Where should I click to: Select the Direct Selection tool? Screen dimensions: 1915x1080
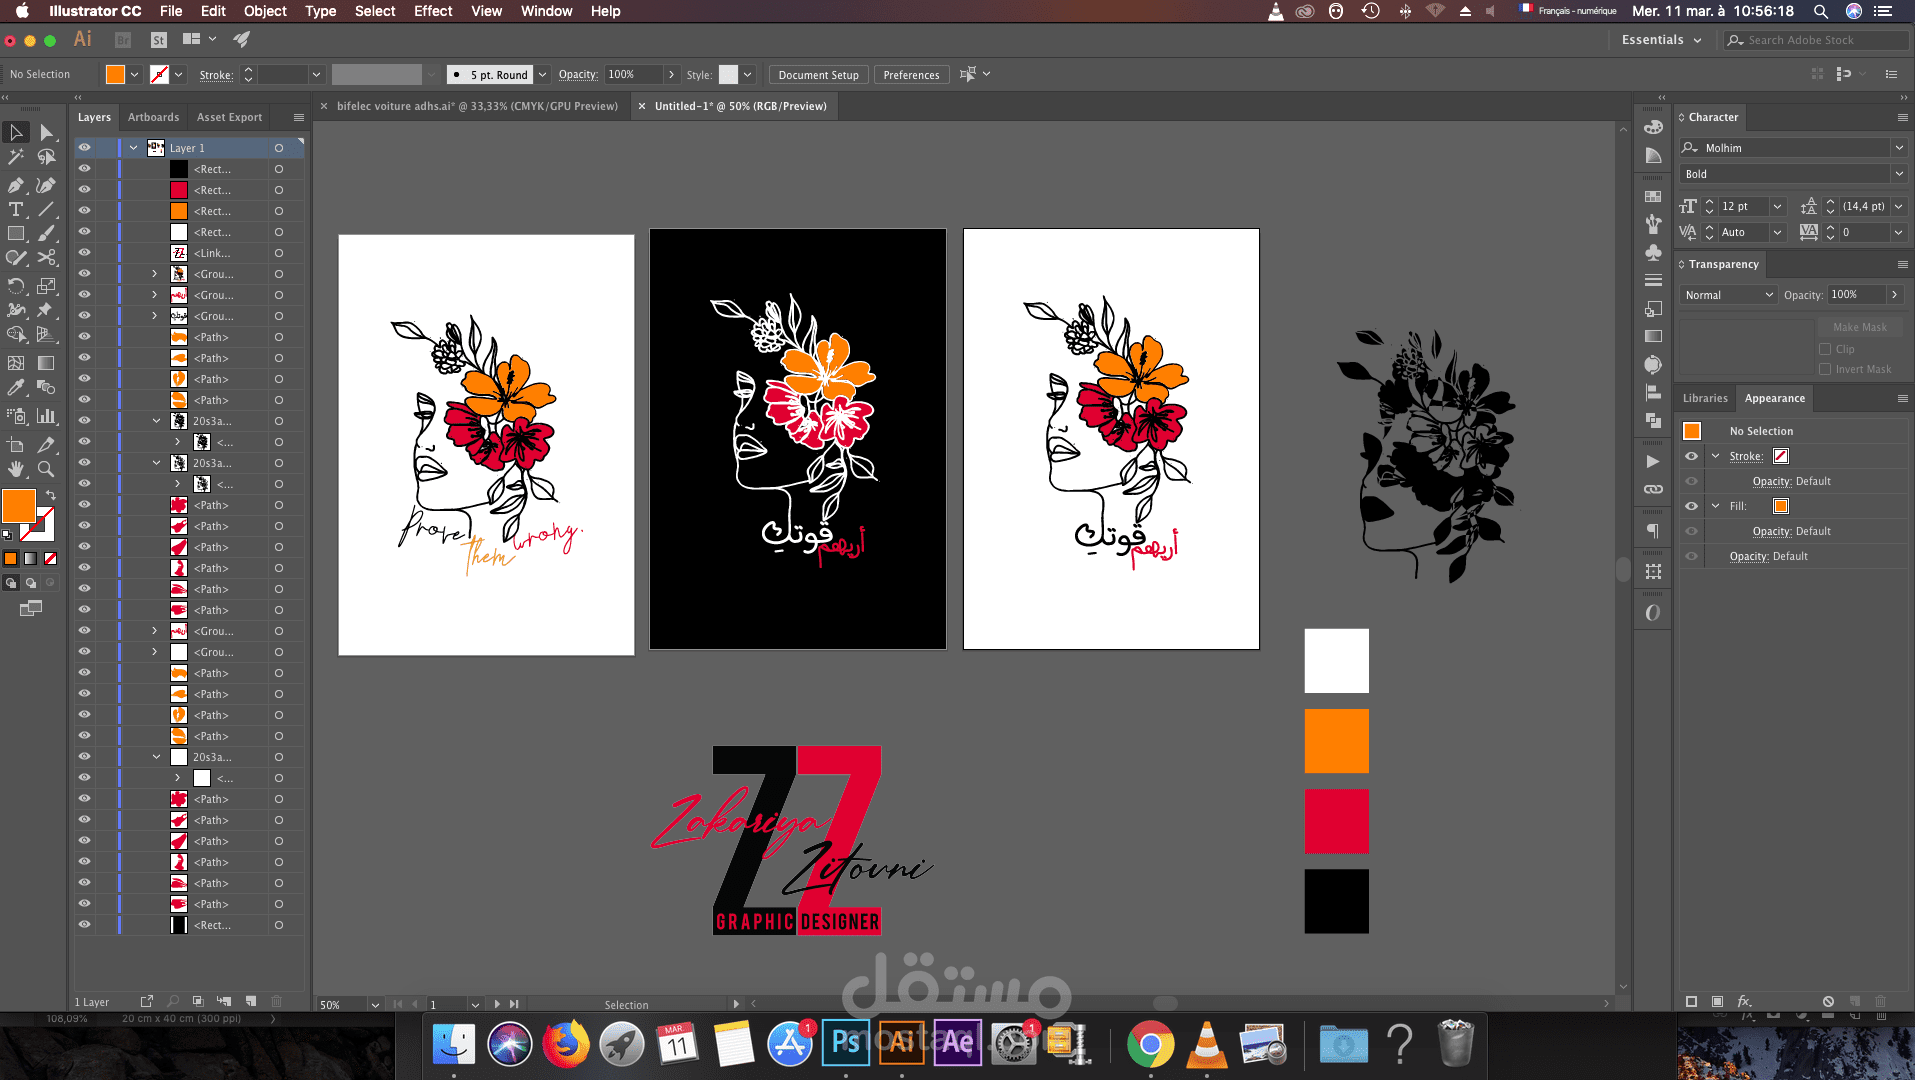[x=46, y=132]
